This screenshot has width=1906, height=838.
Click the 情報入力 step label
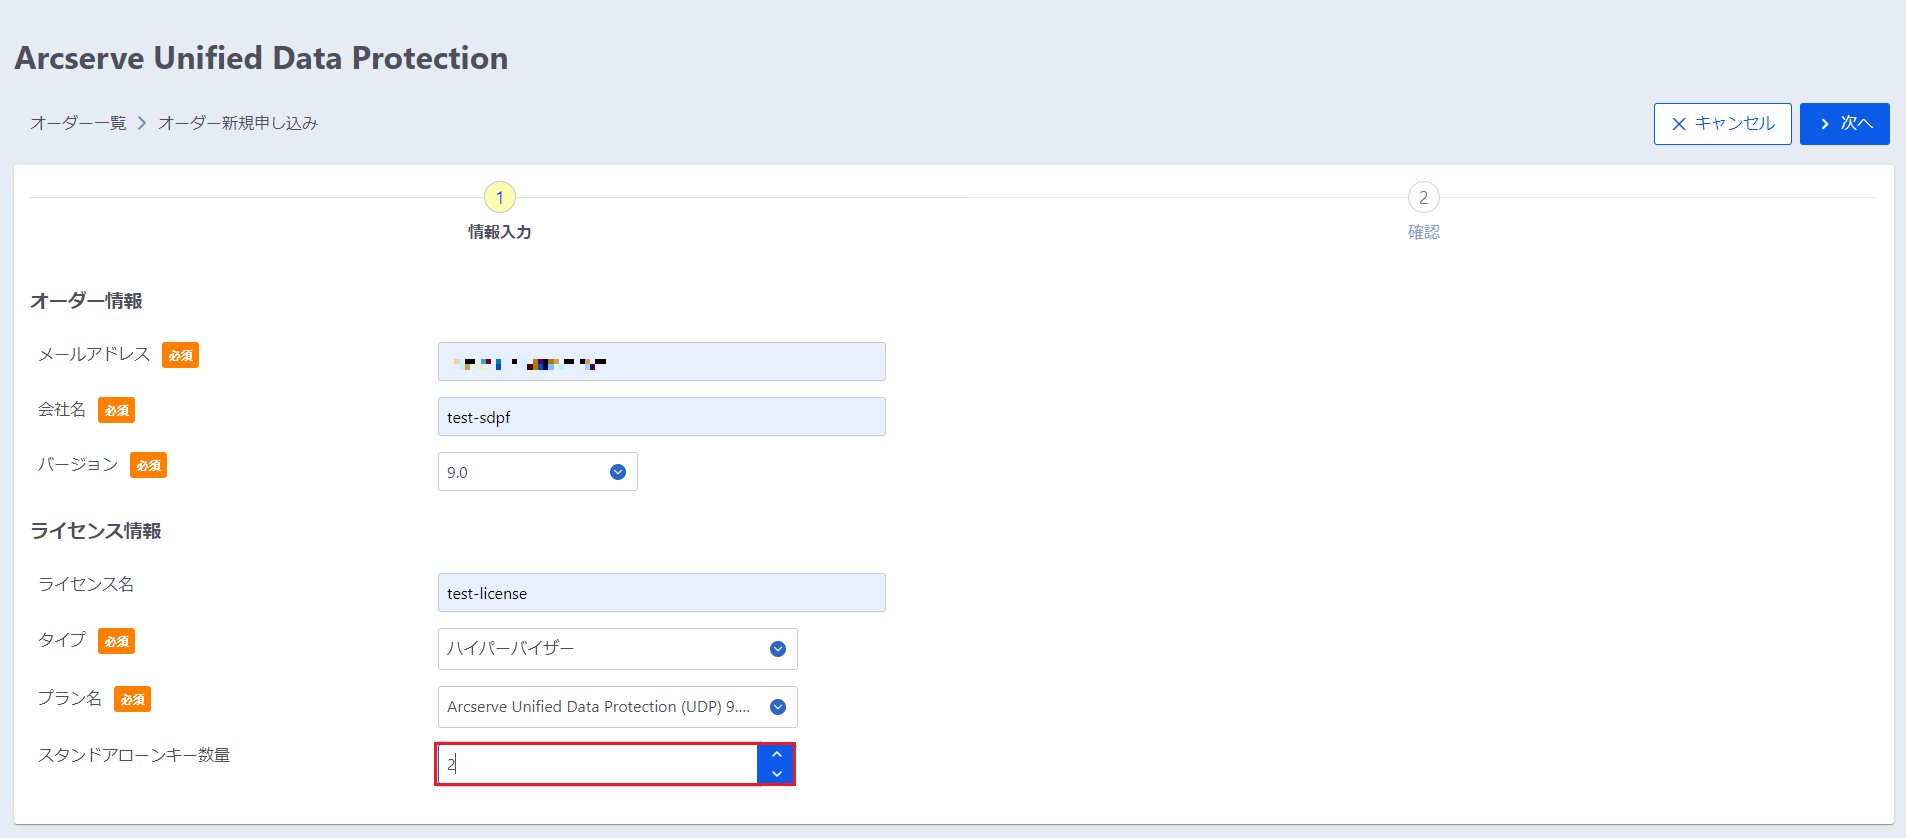500,232
